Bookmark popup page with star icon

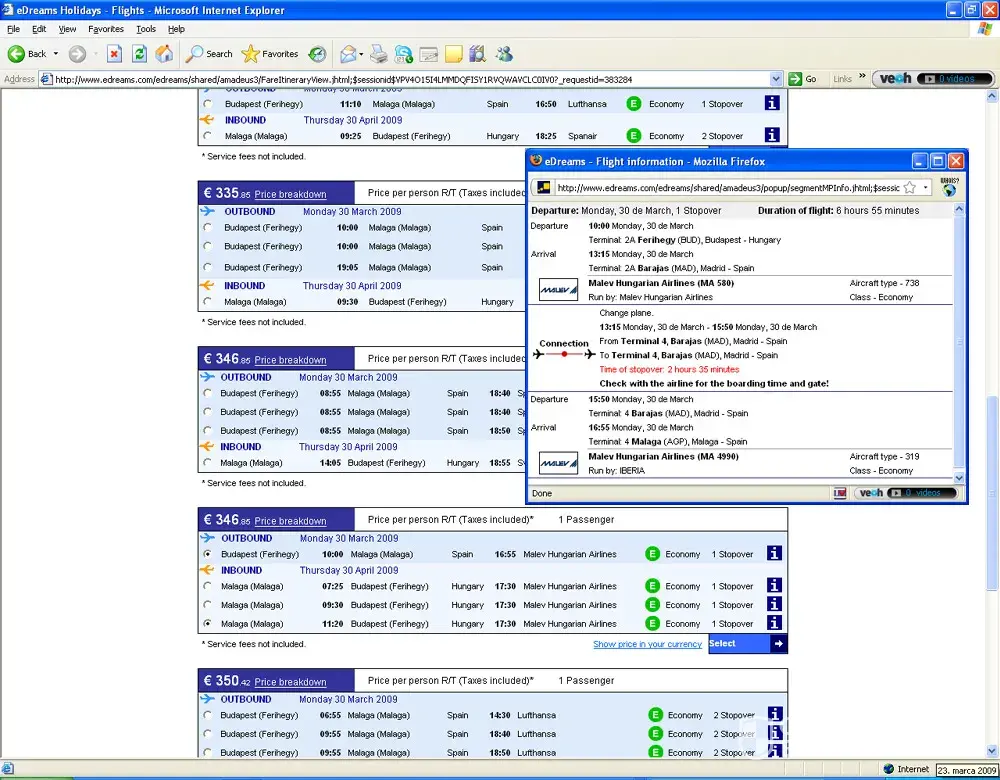910,187
